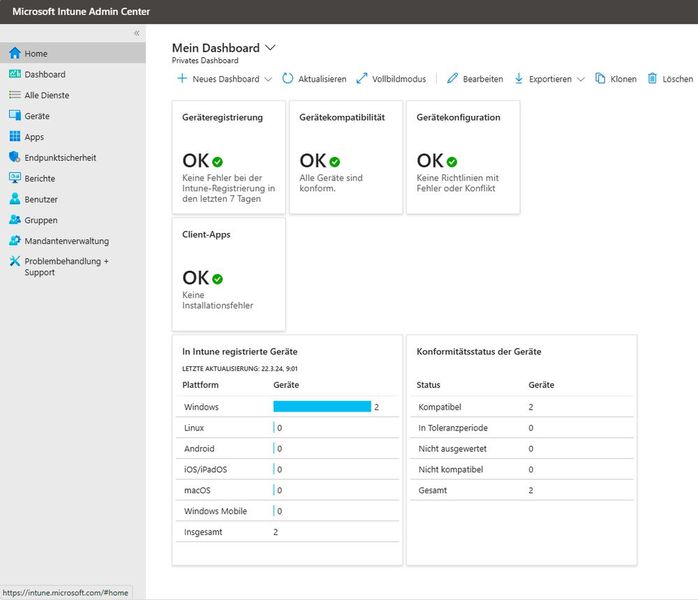
Task: Click the Gesamt status row label
Action: 433,490
